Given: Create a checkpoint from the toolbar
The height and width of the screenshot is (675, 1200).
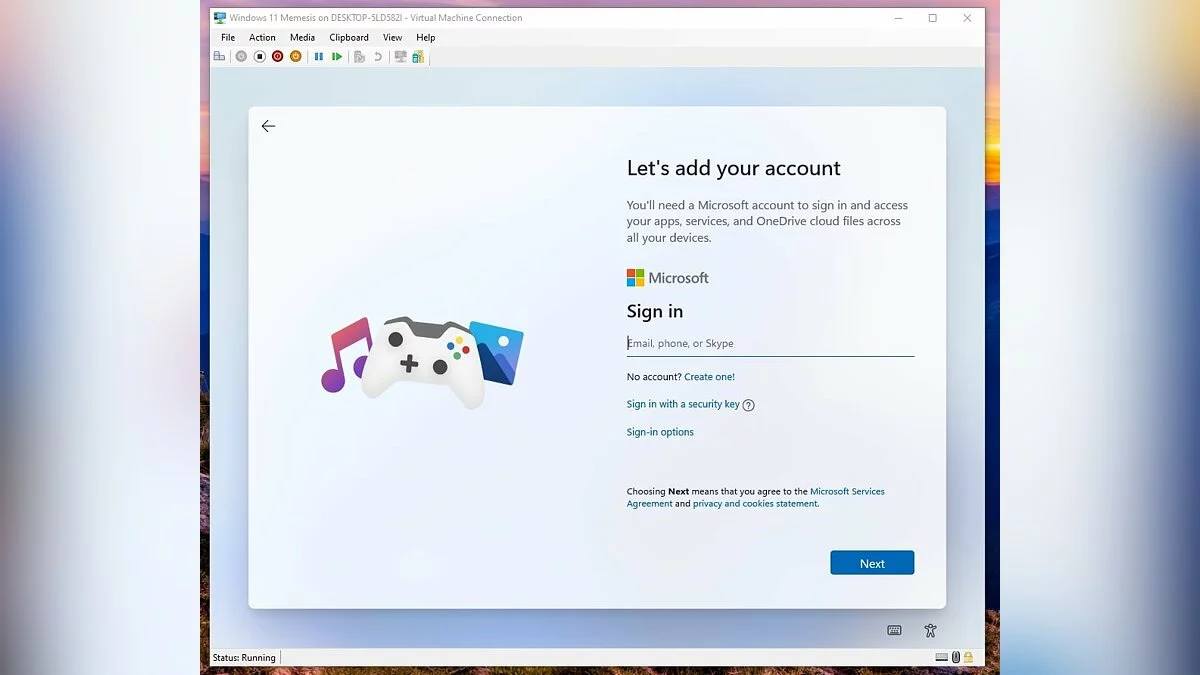Looking at the screenshot, I should [x=359, y=56].
